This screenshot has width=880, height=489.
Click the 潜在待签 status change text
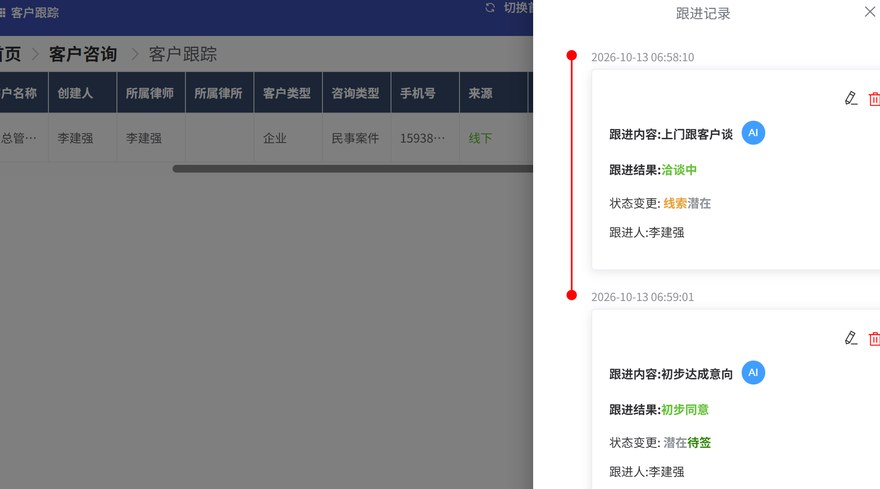coord(687,443)
